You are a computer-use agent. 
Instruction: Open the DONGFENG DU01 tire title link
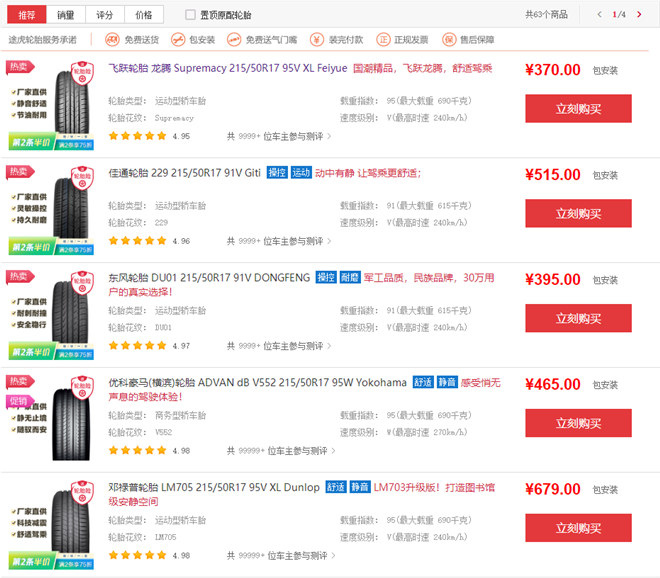[x=209, y=278]
